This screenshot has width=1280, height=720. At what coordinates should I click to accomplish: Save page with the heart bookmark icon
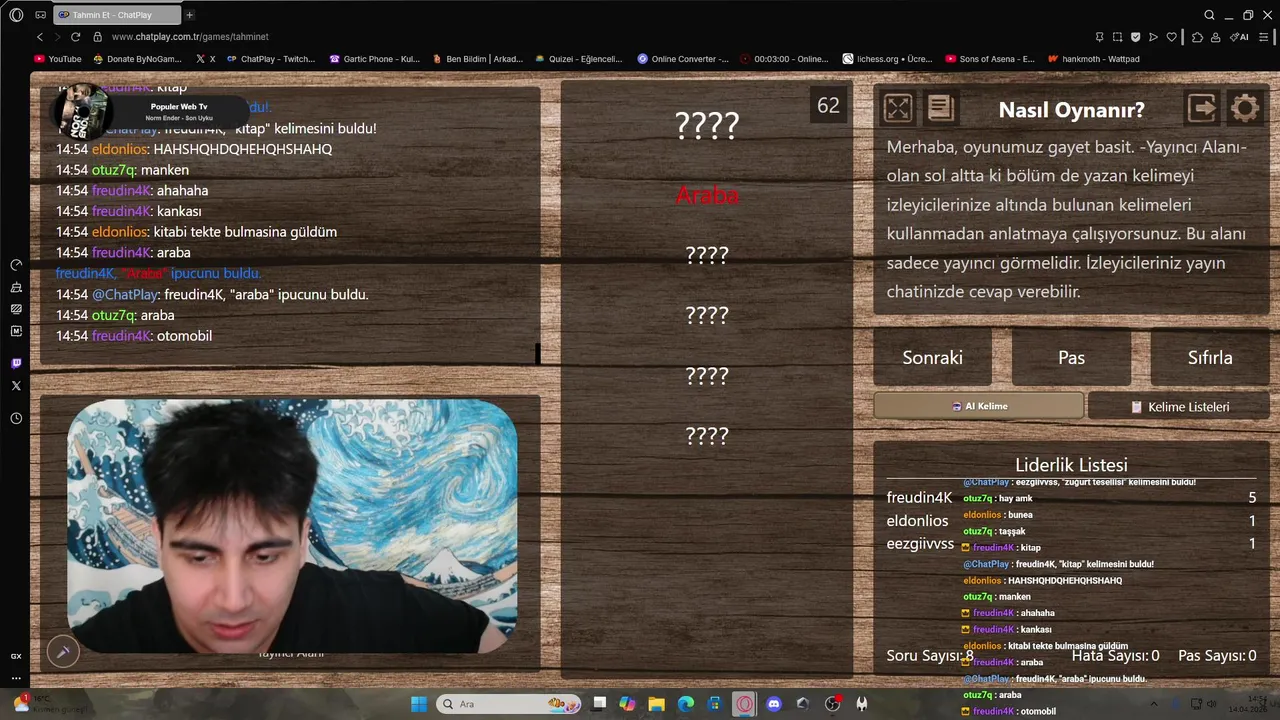[1171, 37]
